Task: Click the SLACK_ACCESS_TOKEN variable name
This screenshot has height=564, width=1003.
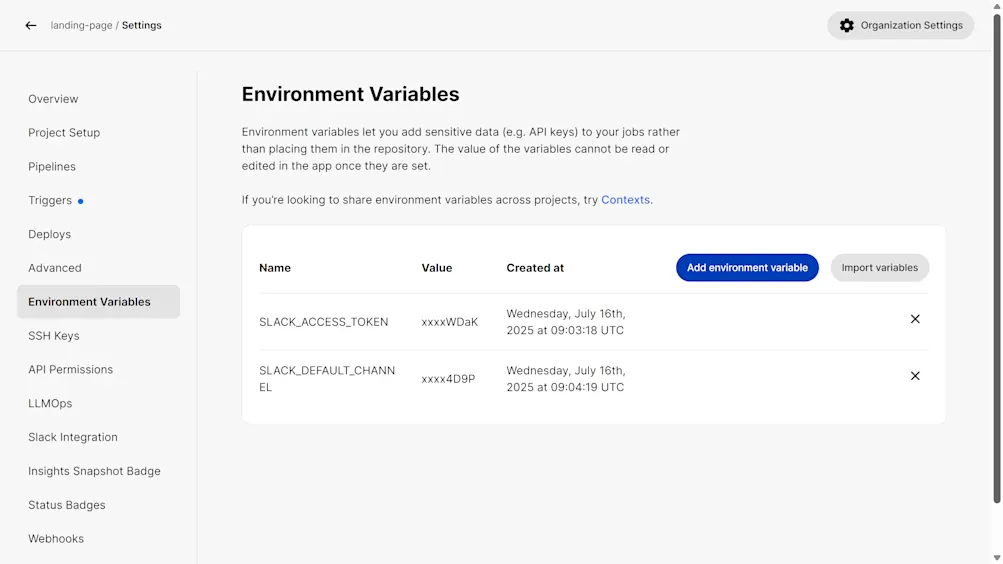Action: coord(323,322)
